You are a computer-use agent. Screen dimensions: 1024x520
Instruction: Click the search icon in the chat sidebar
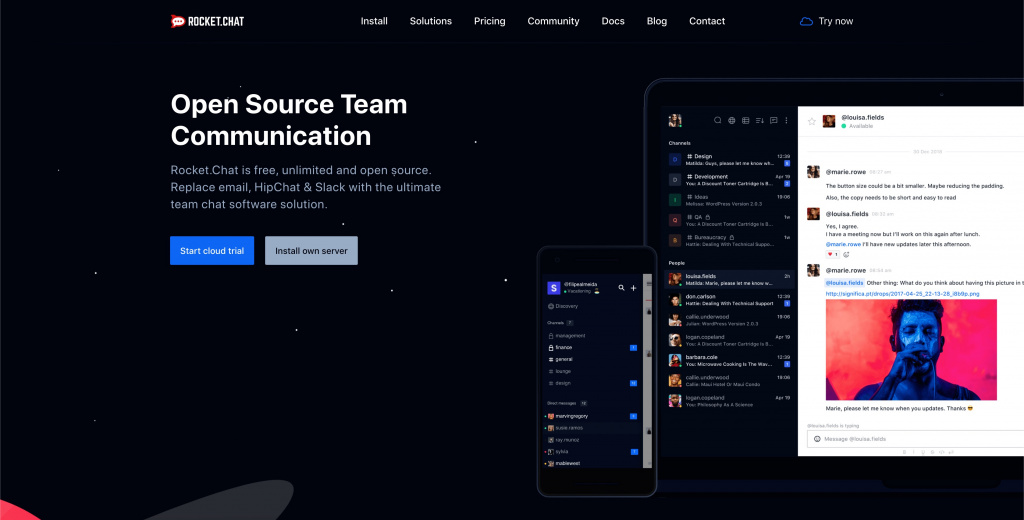(x=717, y=121)
